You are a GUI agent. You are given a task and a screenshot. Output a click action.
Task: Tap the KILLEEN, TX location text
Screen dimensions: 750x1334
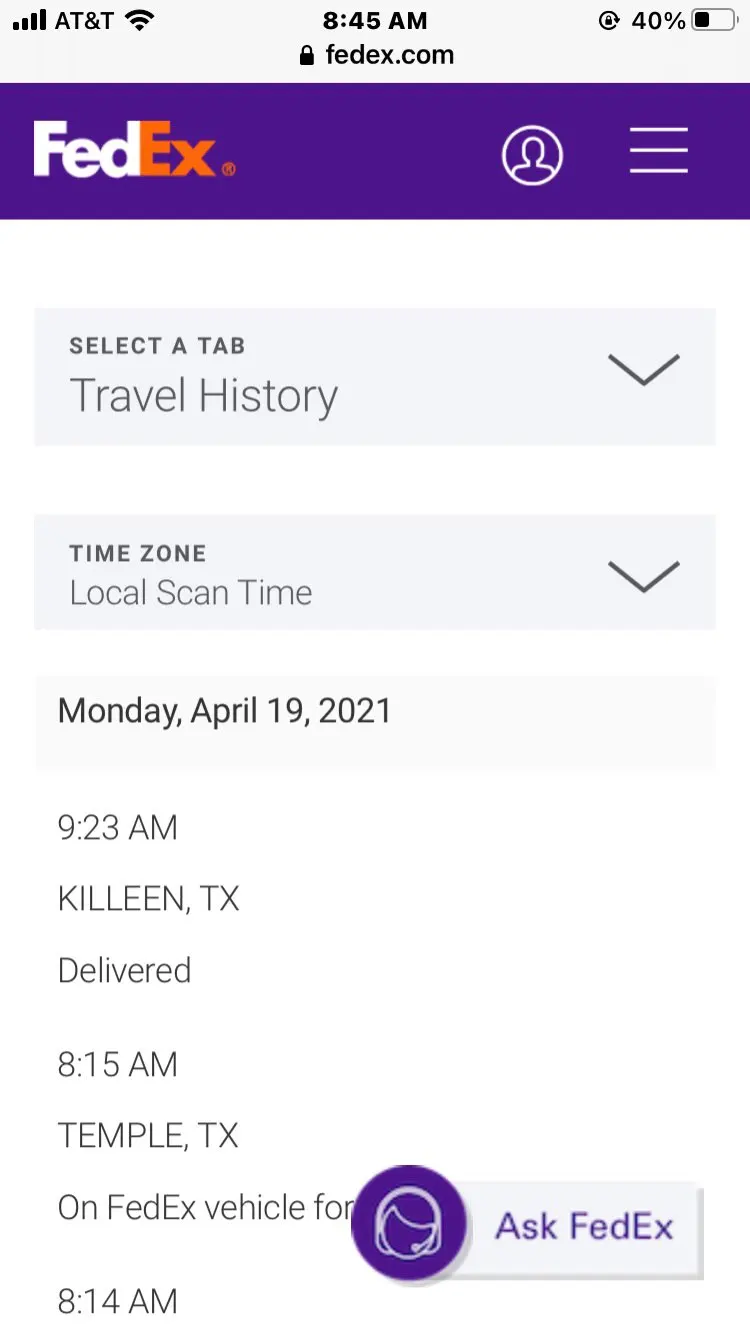(x=149, y=899)
